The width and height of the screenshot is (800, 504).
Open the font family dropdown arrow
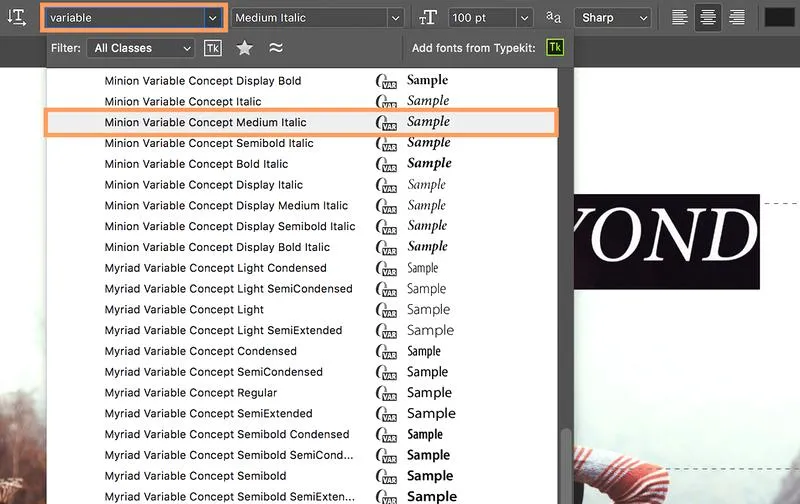click(x=212, y=18)
